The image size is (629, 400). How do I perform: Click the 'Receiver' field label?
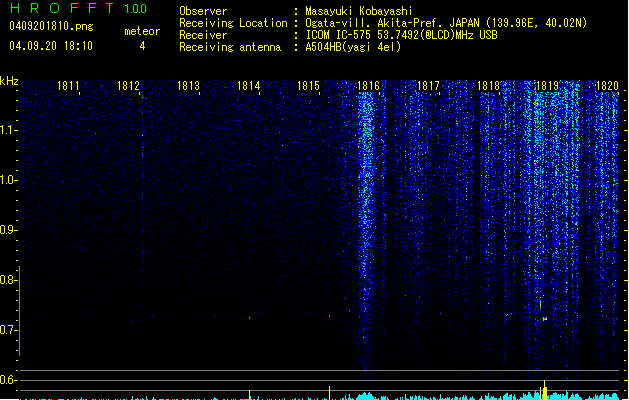click(x=203, y=35)
